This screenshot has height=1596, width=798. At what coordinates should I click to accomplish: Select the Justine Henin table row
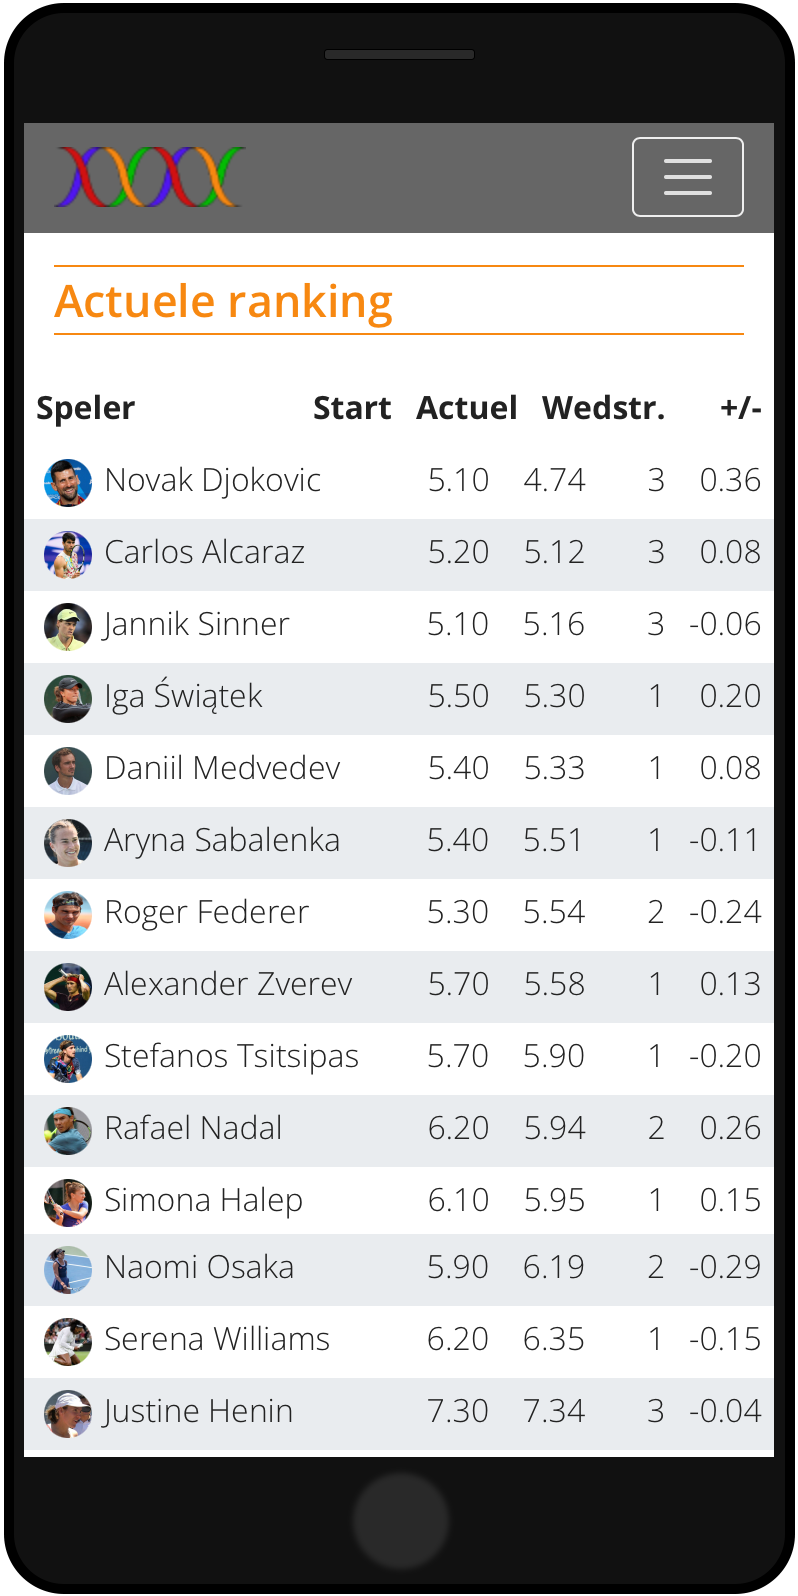[399, 1414]
